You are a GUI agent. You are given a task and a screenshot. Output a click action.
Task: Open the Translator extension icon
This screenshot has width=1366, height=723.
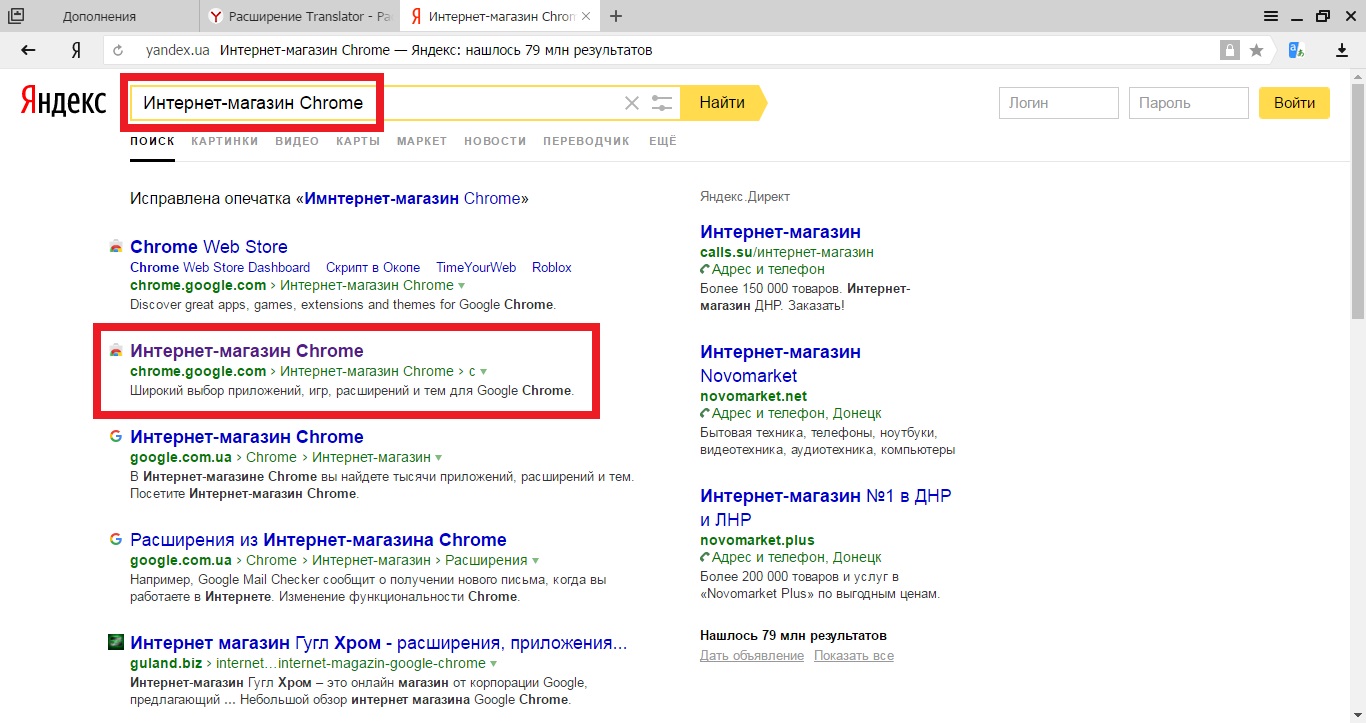point(1297,50)
